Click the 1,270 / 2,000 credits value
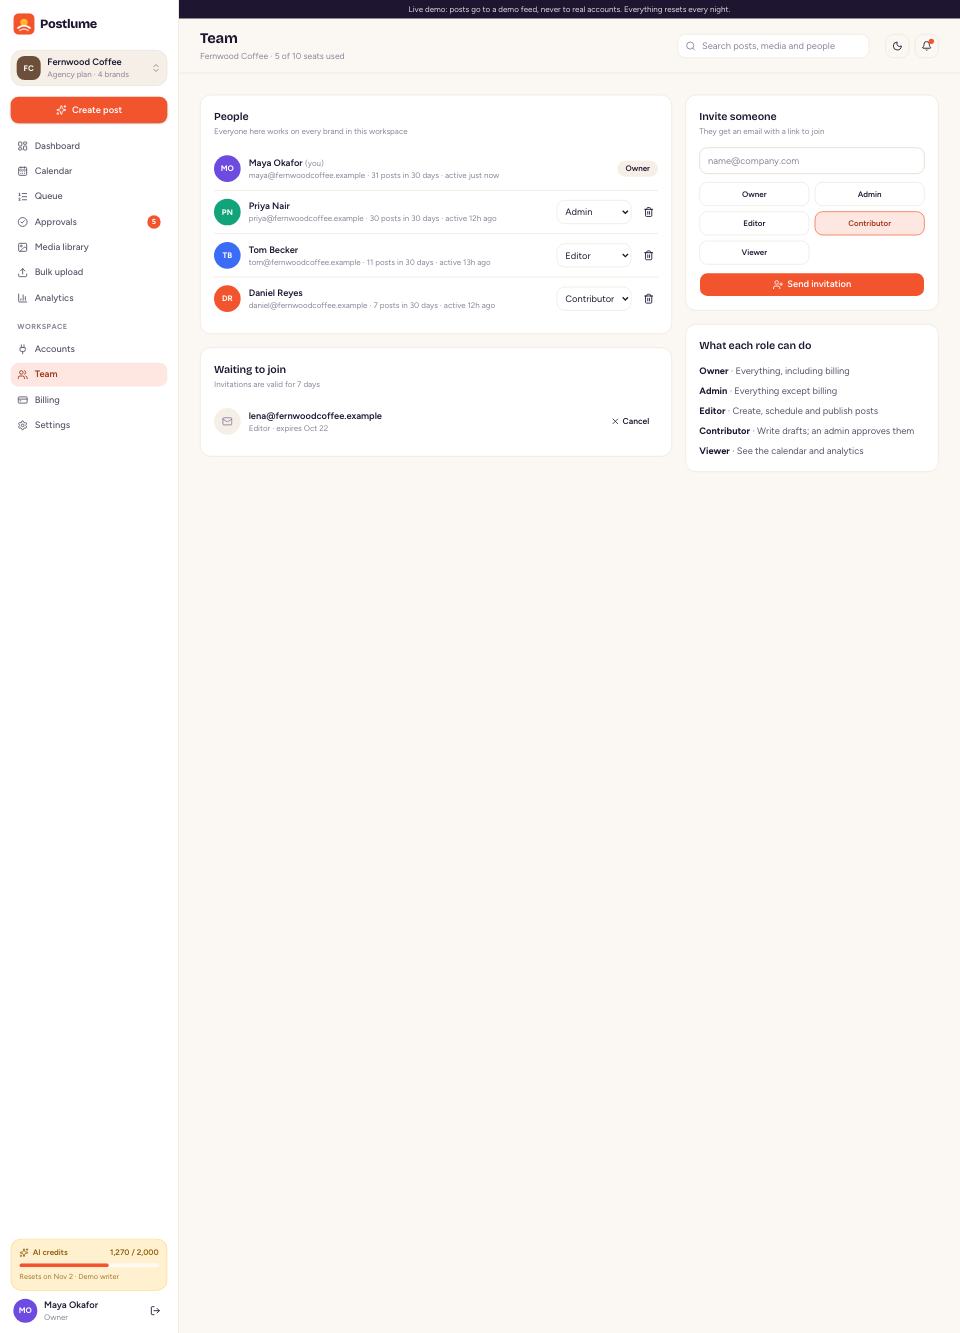Image resolution: width=960 pixels, height=1333 pixels. [x=134, y=1252]
